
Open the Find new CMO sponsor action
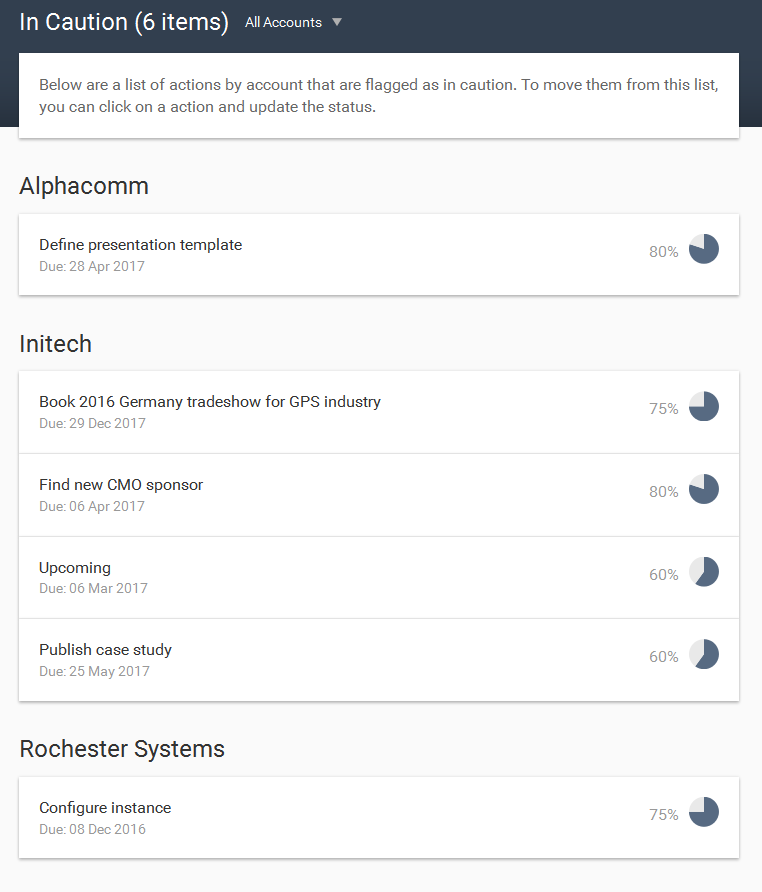click(379, 495)
